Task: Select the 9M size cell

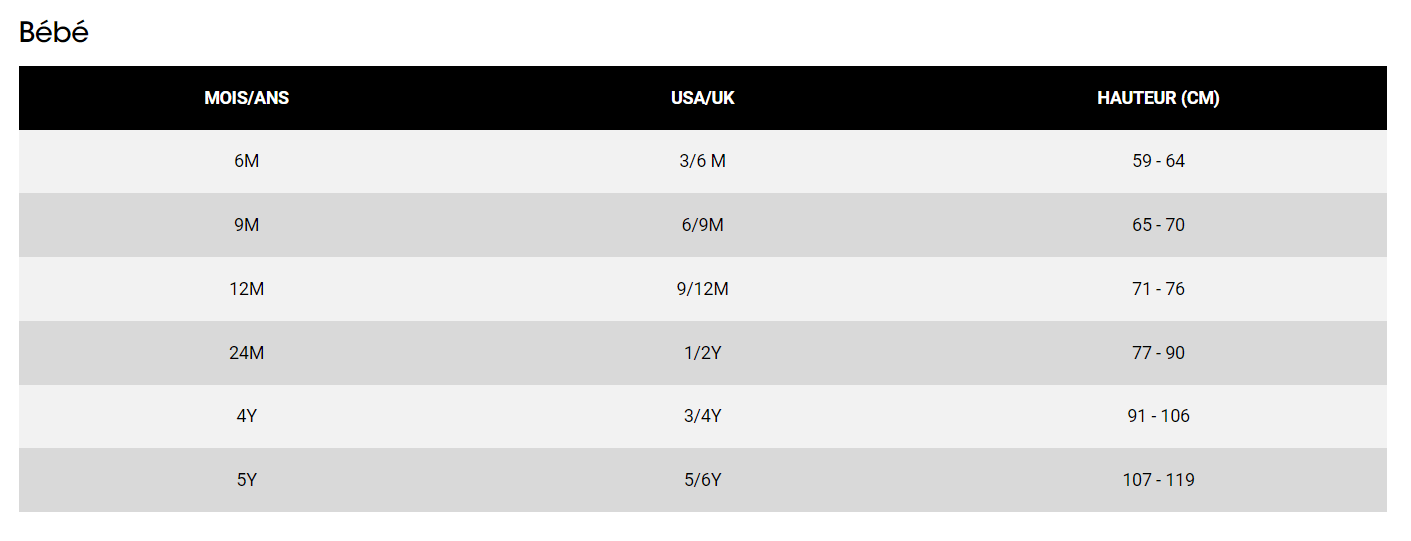Action: [246, 225]
